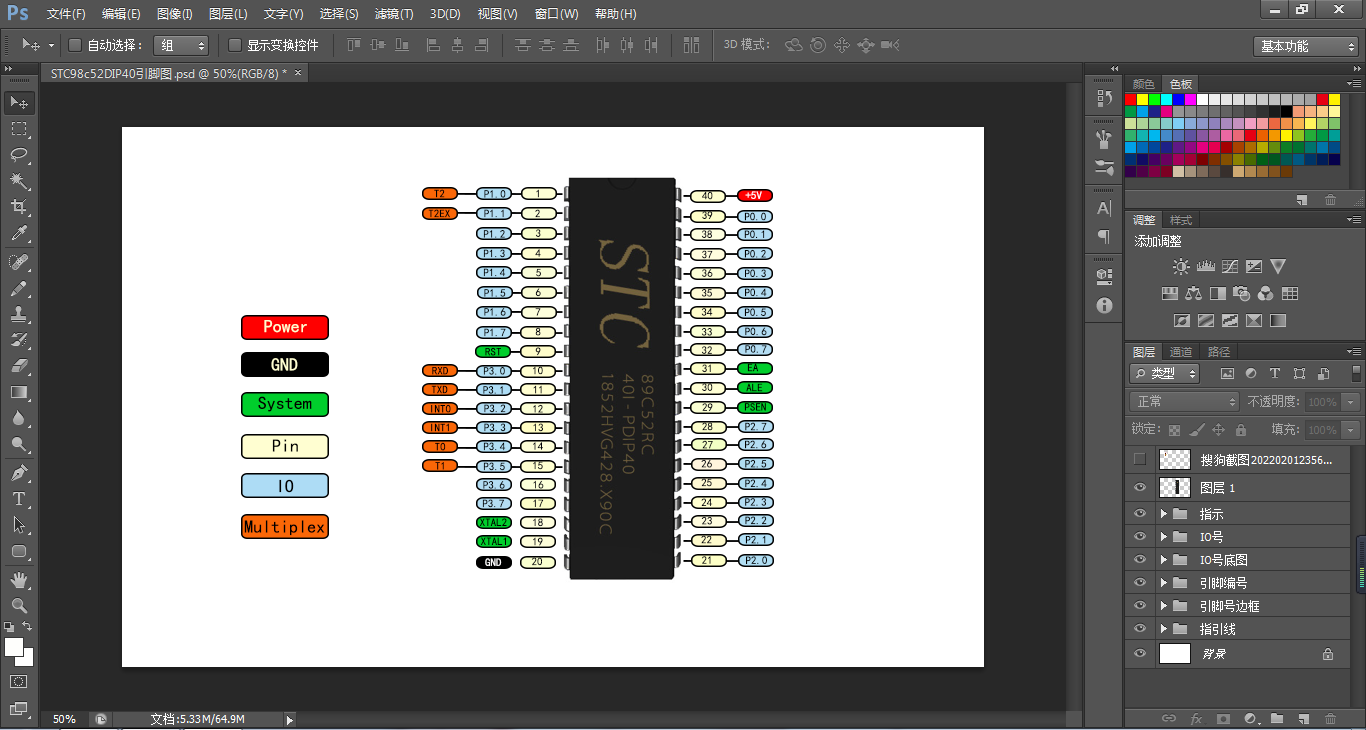Screen dimensions: 1366x730
Task: Hide the 引脚编号 group
Action: pos(1139,582)
